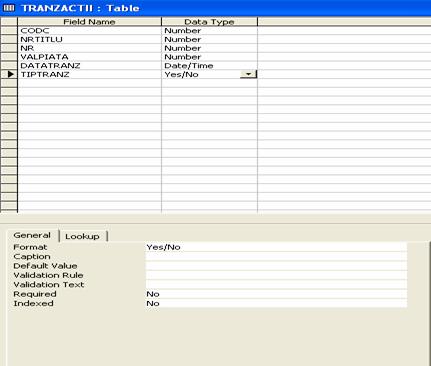431x366 pixels.
Task: Click the Caption property field
Action: tap(276, 256)
